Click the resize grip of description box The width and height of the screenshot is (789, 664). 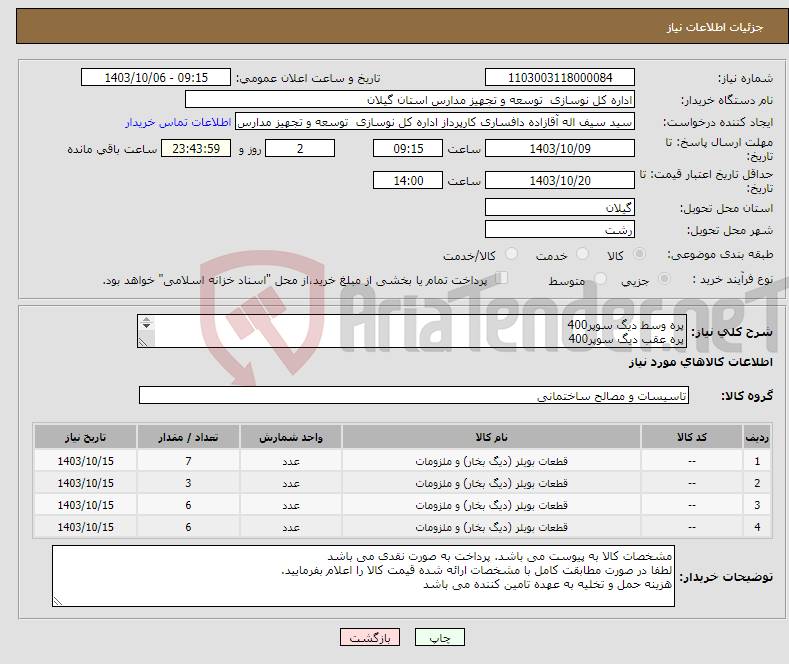click(143, 342)
